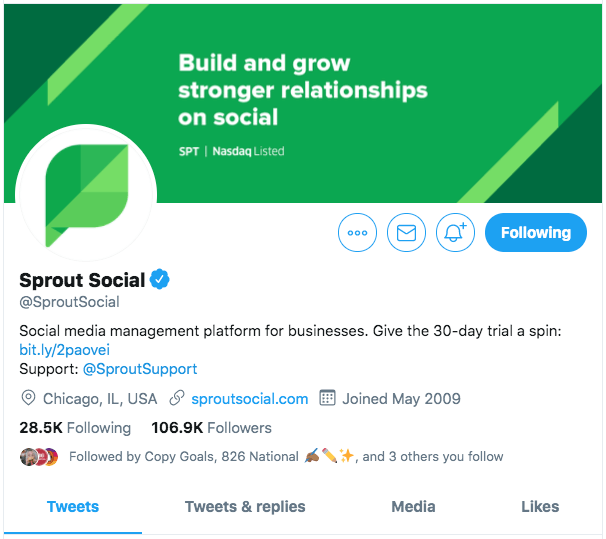Visit the @SproutSupport profile link
The image size is (606, 539).
pyautogui.click(x=140, y=369)
